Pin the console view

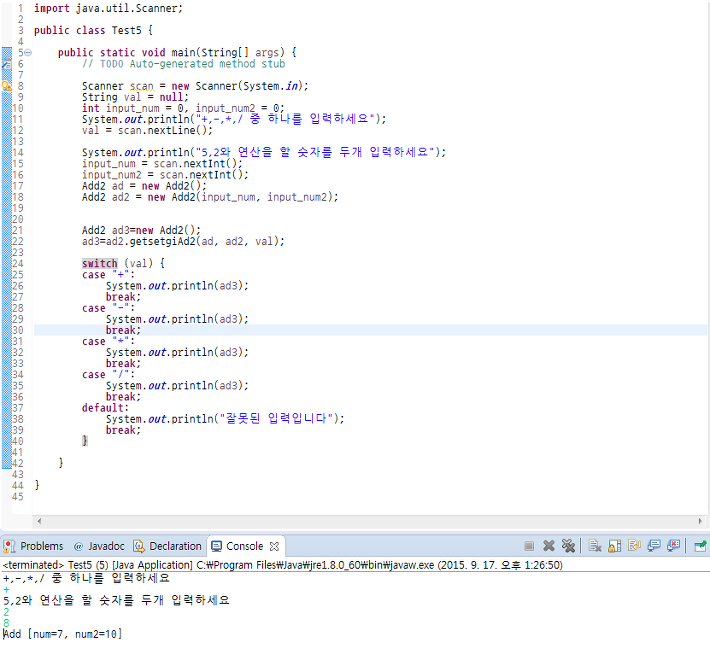point(700,546)
